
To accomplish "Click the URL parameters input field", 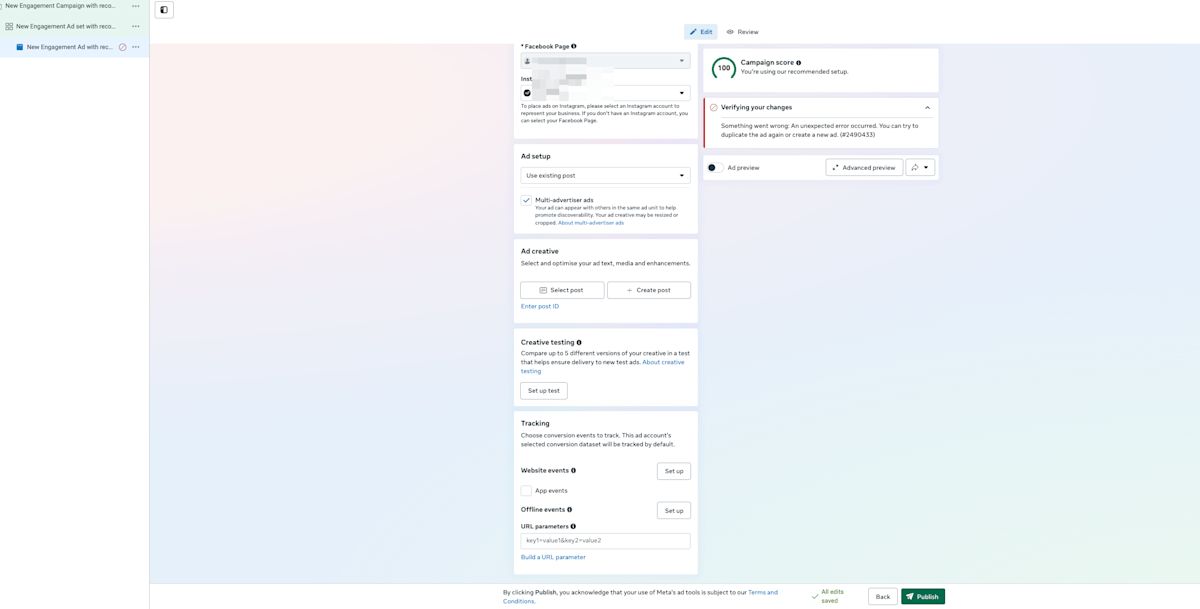I will (605, 541).
